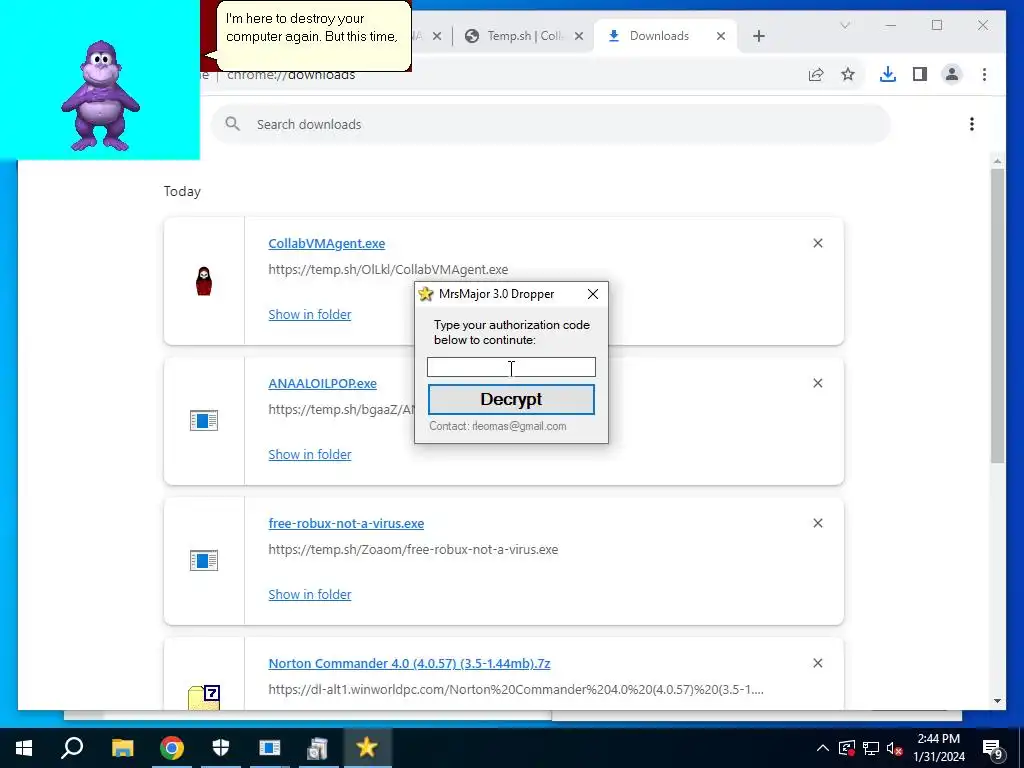Show ANAALOILPOP.exe in folder
Screen dimensions: 1024x768
(x=310, y=455)
